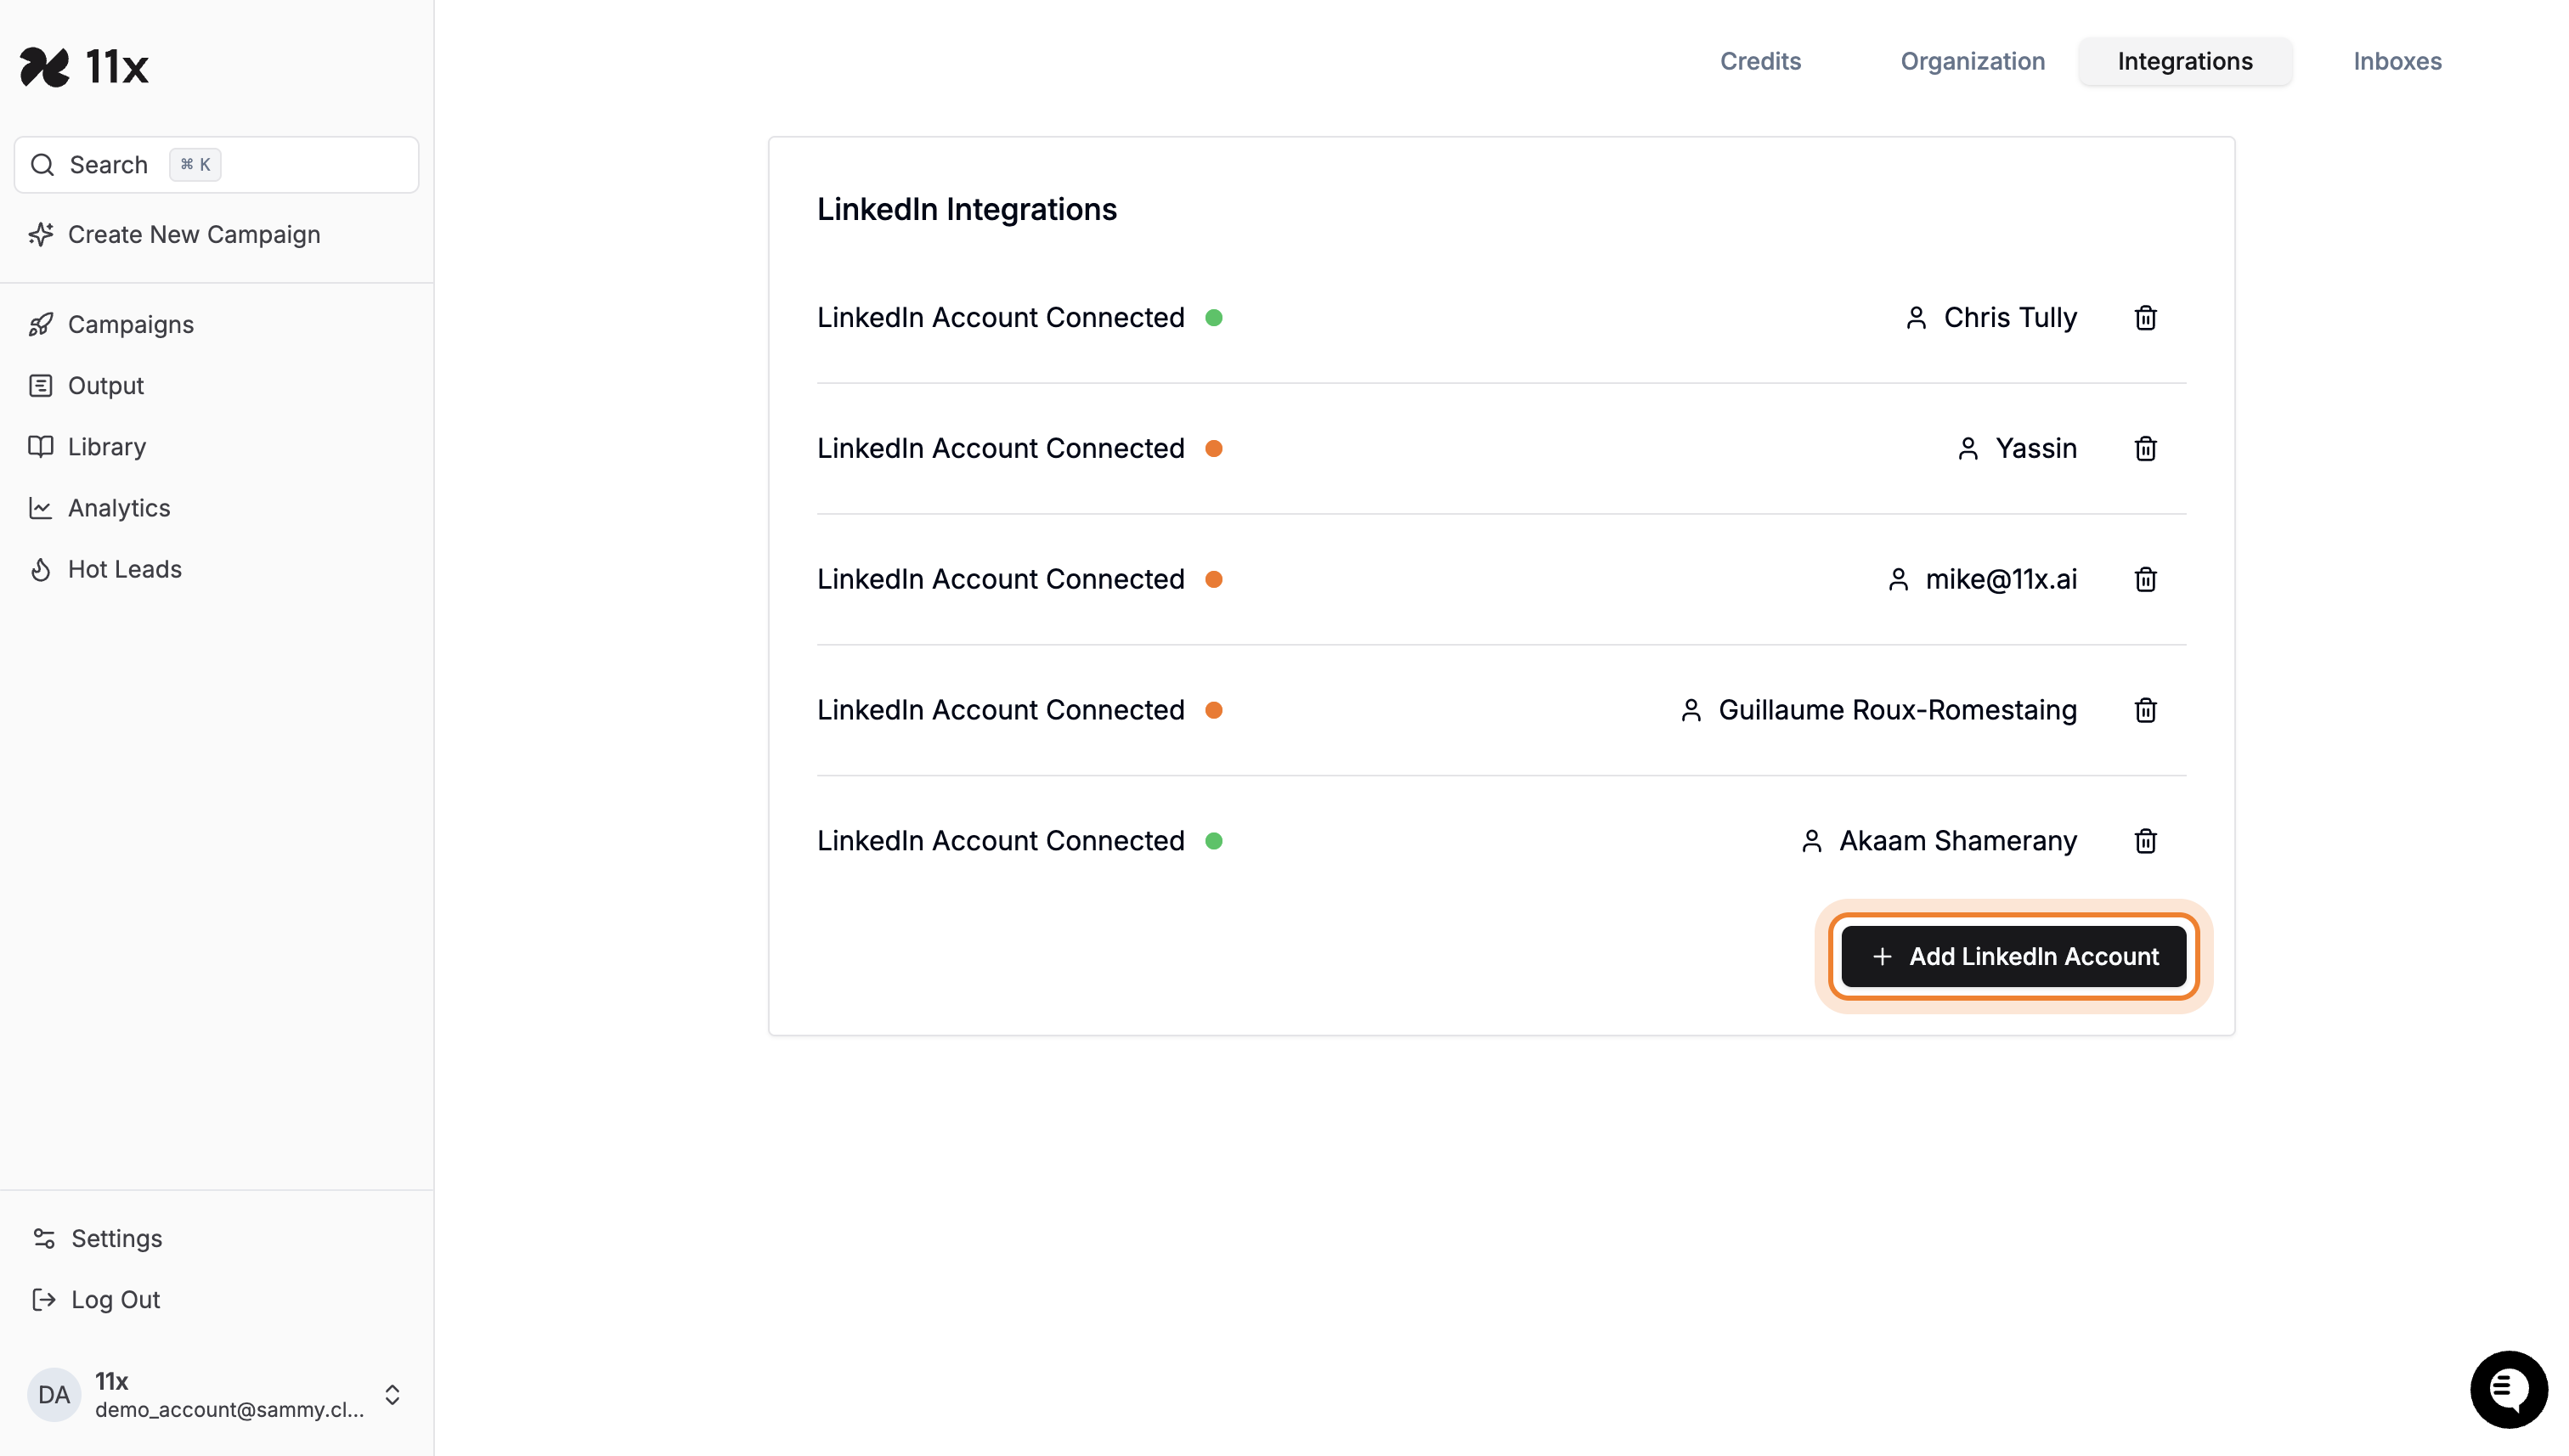This screenshot has width=2569, height=1456.
Task: Delete the mike@11x.ai LinkedIn account
Action: pos(2145,579)
